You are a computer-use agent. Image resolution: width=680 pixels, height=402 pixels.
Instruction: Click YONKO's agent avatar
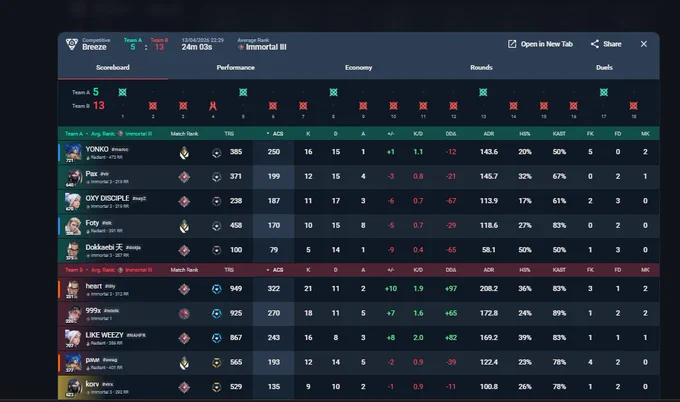coord(73,152)
